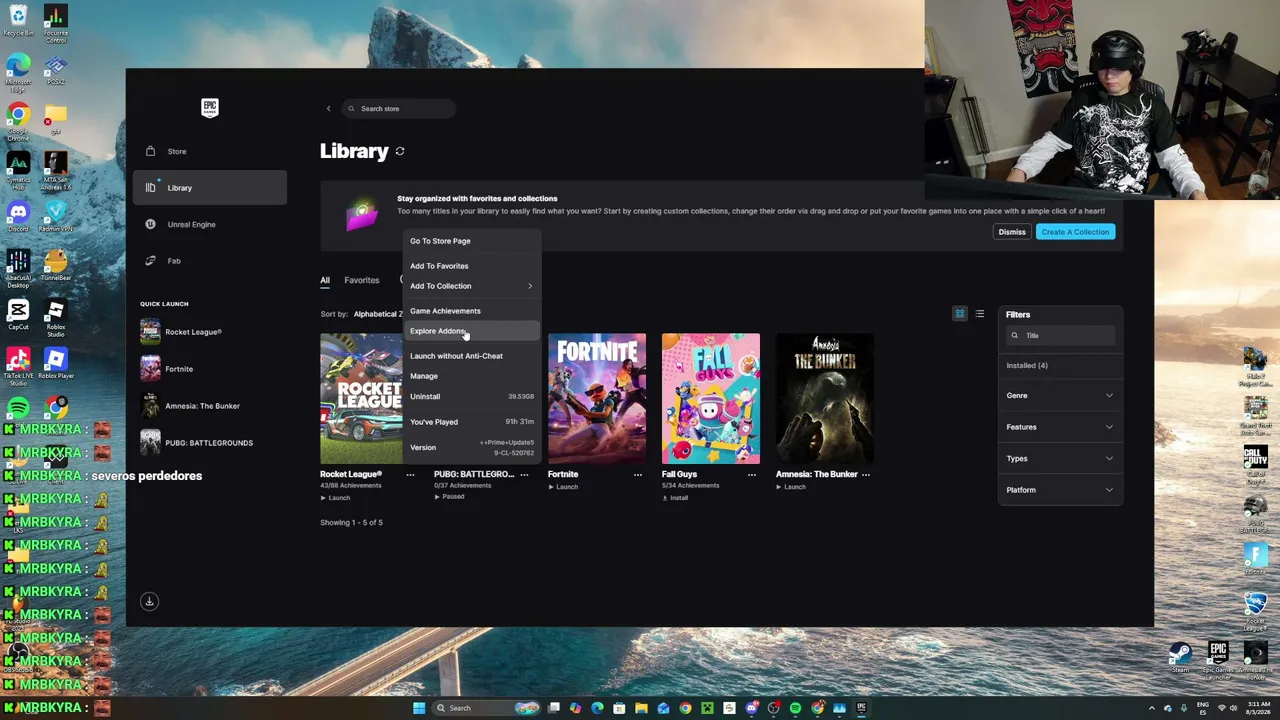
Task: Choose Go To Store Page from context menu
Action: tap(471, 241)
